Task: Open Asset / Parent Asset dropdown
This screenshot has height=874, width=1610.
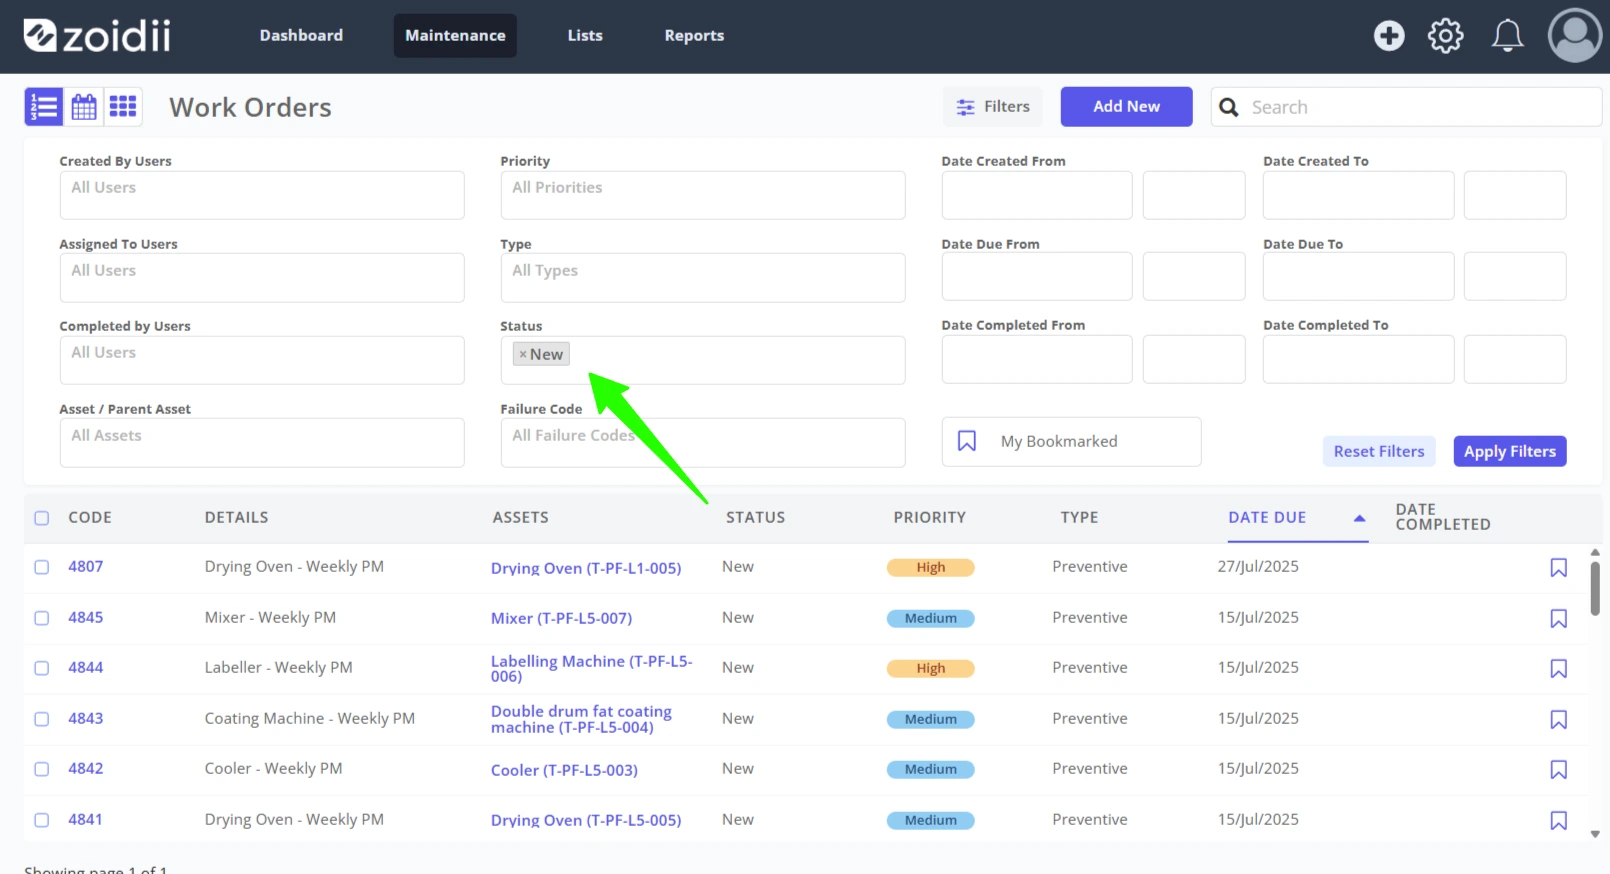Action: 262,443
